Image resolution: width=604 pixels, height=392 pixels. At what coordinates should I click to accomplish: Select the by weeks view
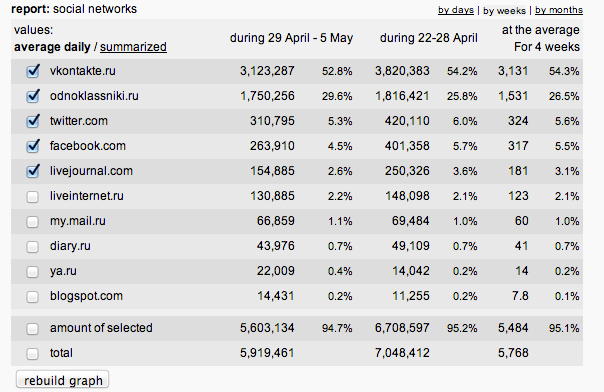pyautogui.click(x=504, y=11)
